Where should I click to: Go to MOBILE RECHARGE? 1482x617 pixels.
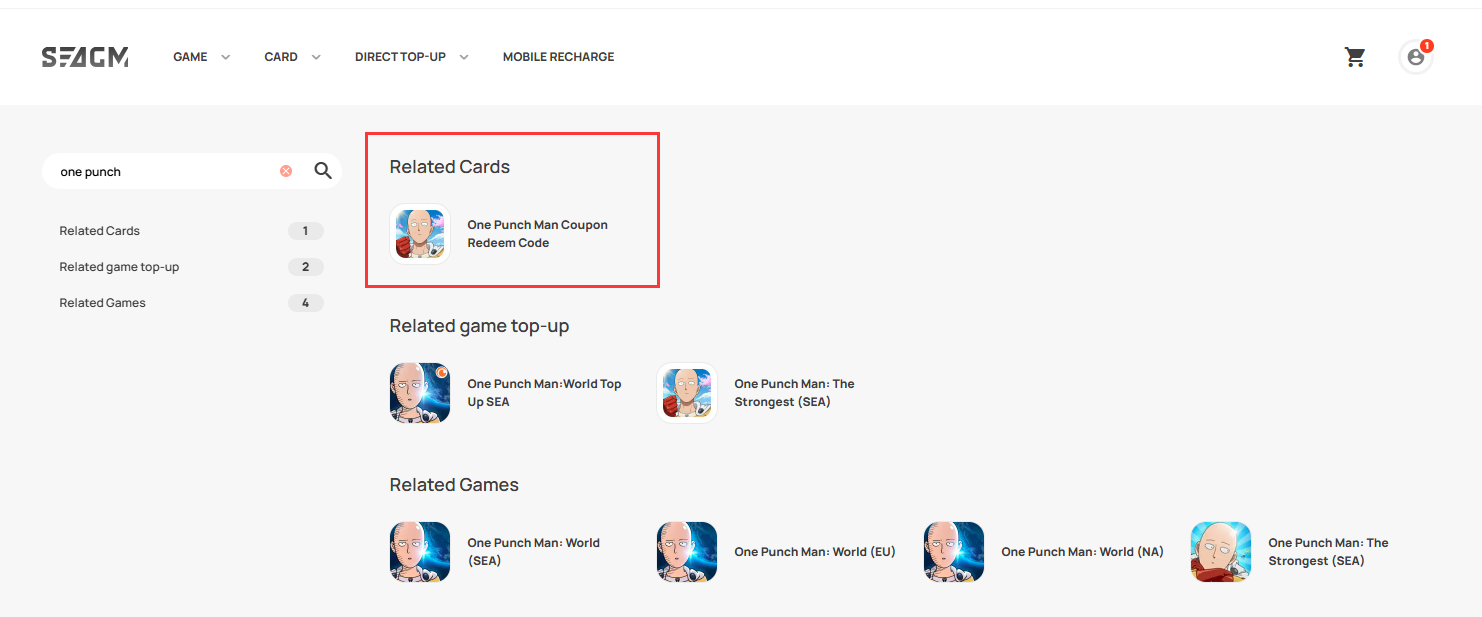pos(558,57)
